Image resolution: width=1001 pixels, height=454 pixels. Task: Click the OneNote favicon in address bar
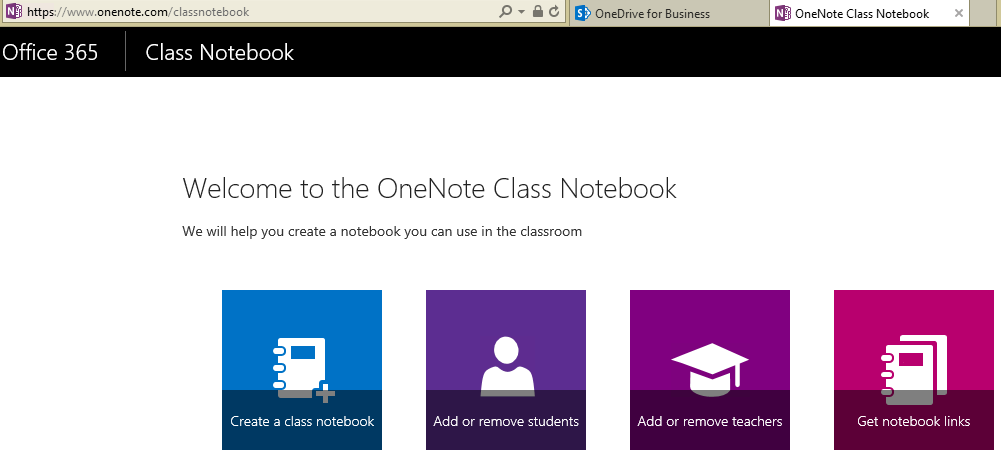coord(13,11)
